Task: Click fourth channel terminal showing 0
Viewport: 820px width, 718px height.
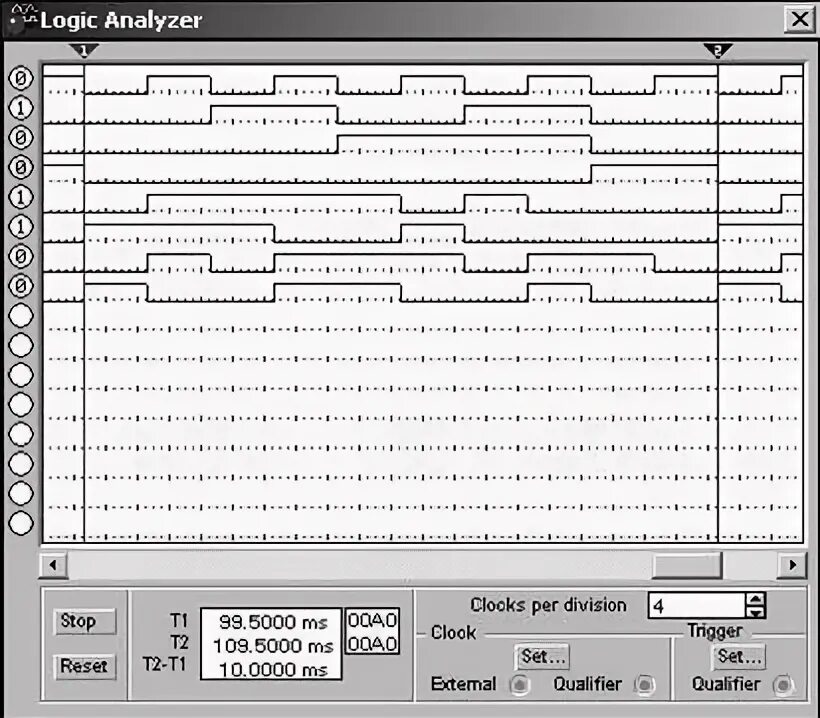Action: point(21,168)
